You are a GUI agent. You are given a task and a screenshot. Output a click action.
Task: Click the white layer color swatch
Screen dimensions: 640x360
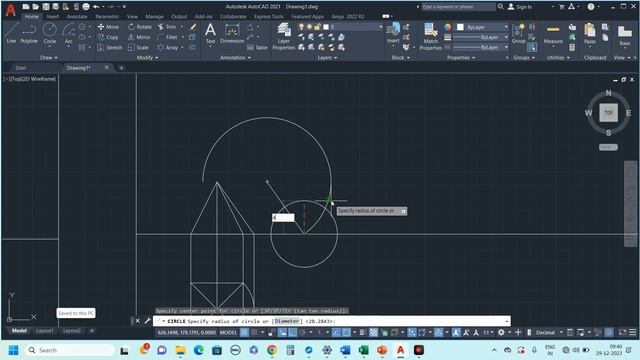tap(326, 27)
